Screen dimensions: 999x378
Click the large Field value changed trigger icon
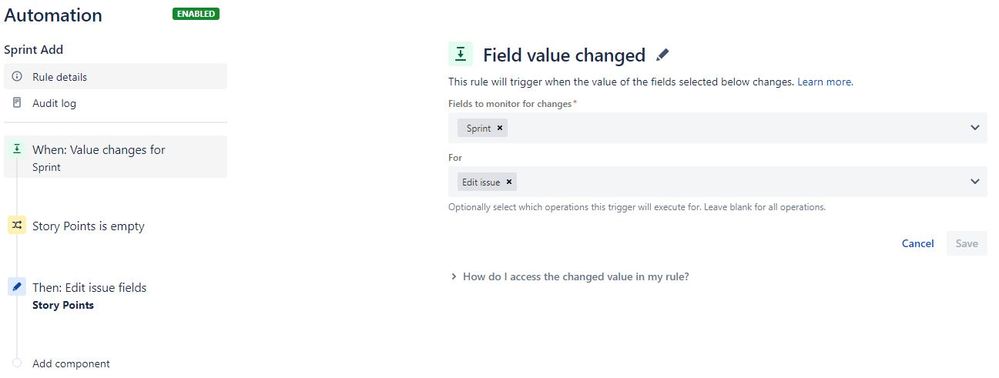[461, 54]
